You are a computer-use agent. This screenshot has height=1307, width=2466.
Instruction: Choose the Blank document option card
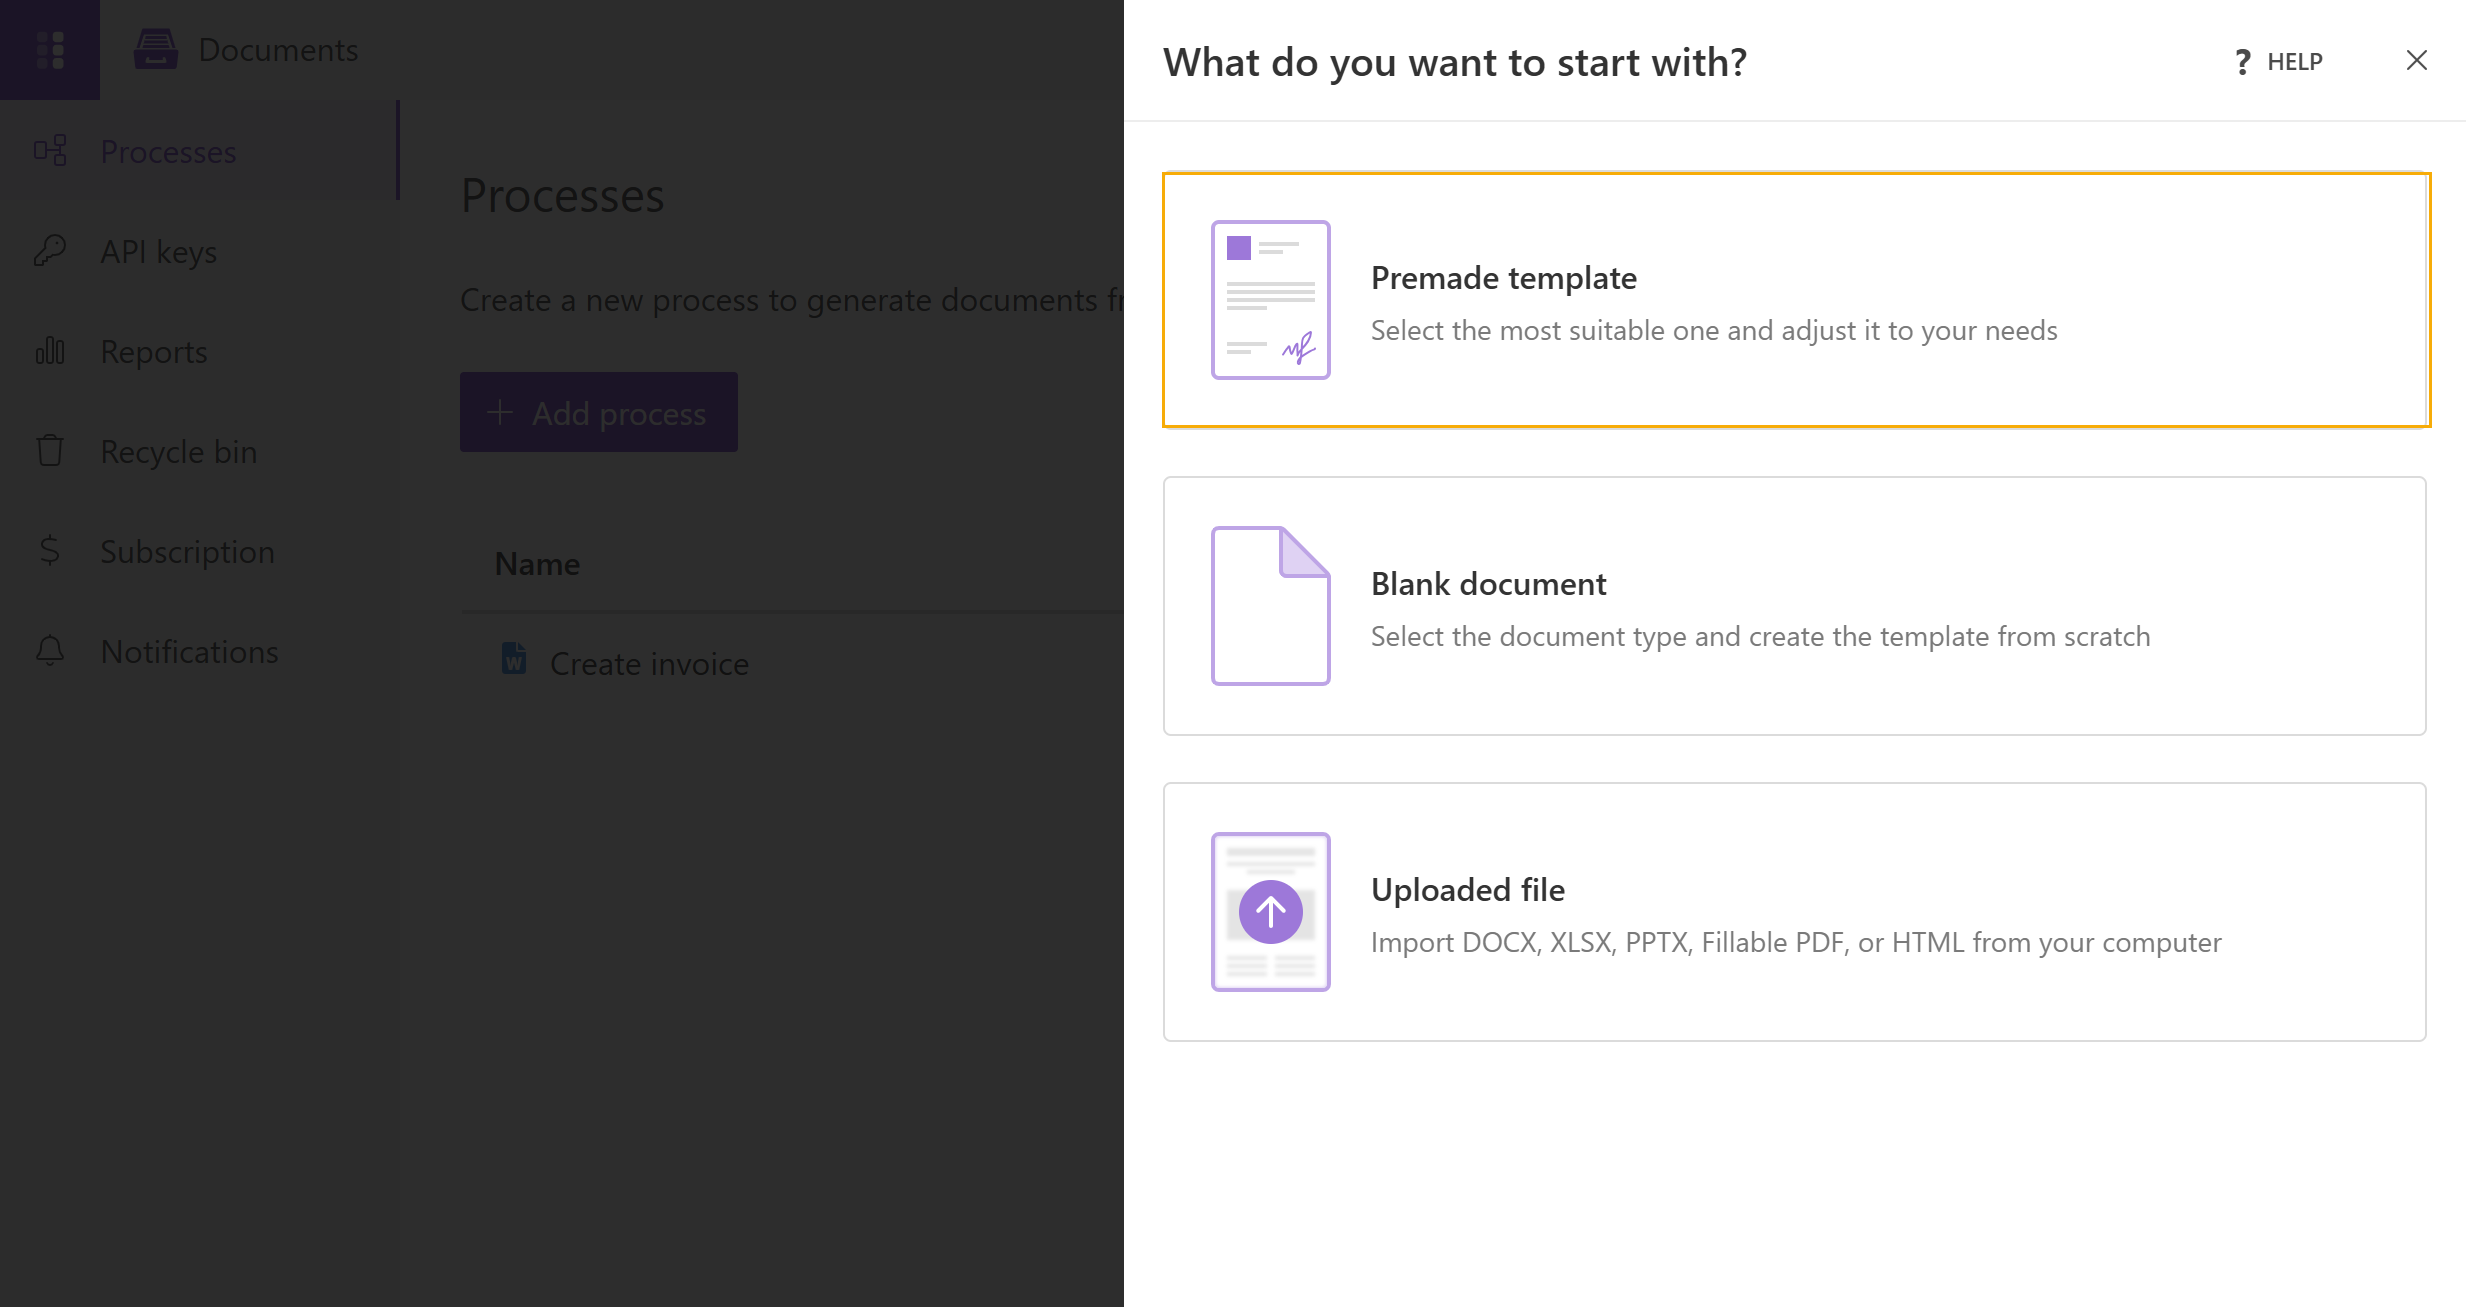pos(1794,606)
